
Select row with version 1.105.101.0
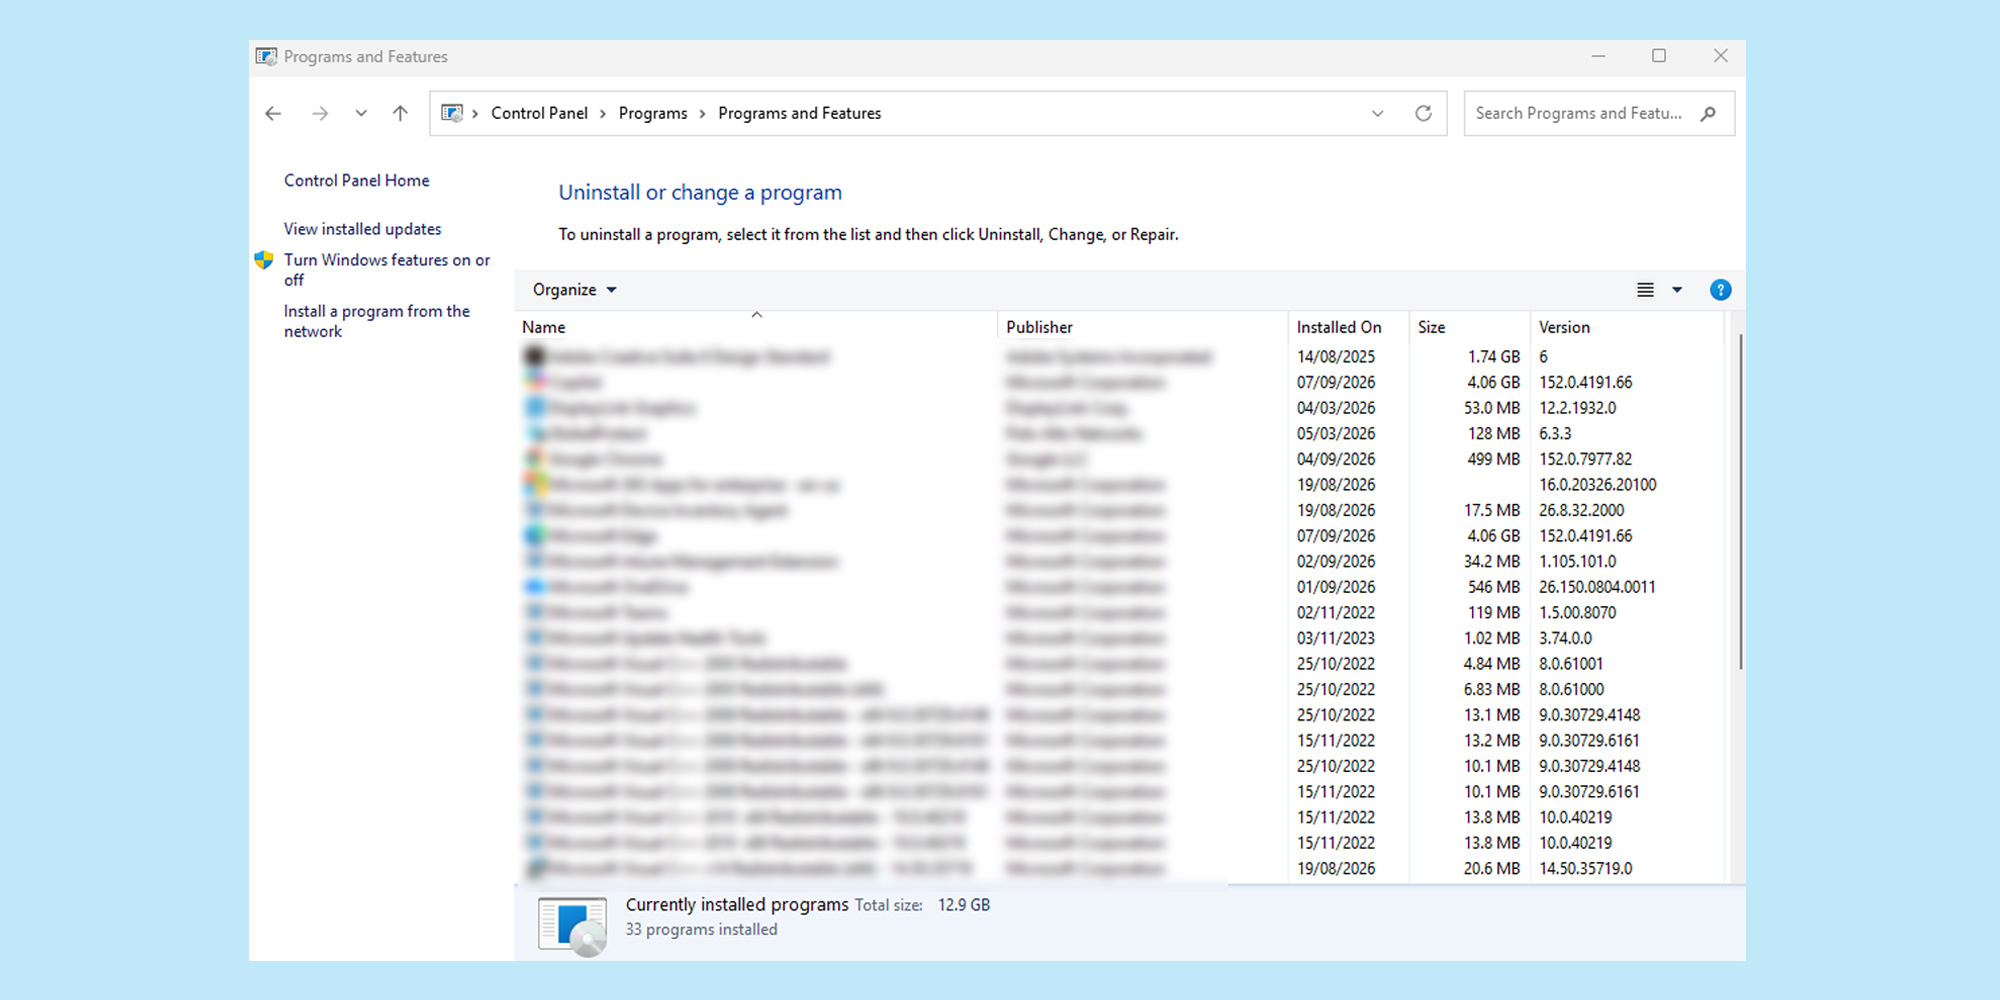[1120, 562]
